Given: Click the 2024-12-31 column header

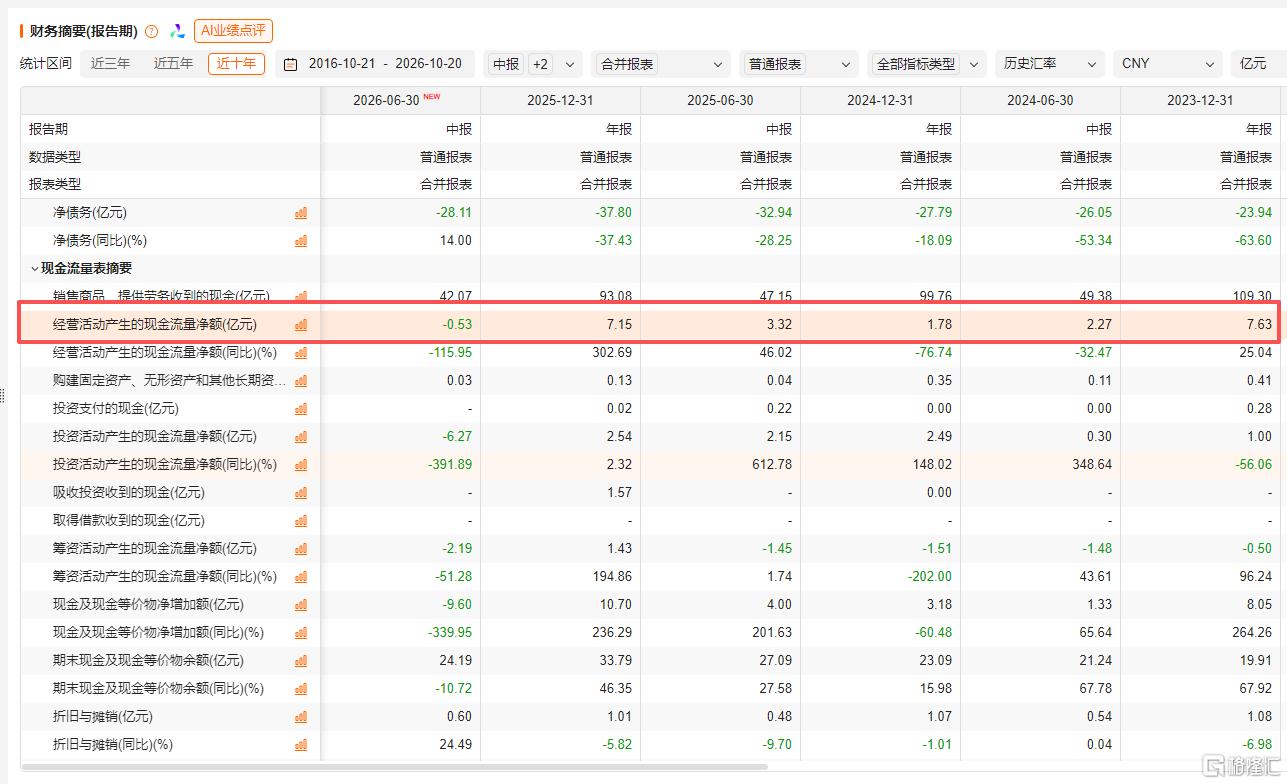Looking at the screenshot, I should tap(880, 101).
